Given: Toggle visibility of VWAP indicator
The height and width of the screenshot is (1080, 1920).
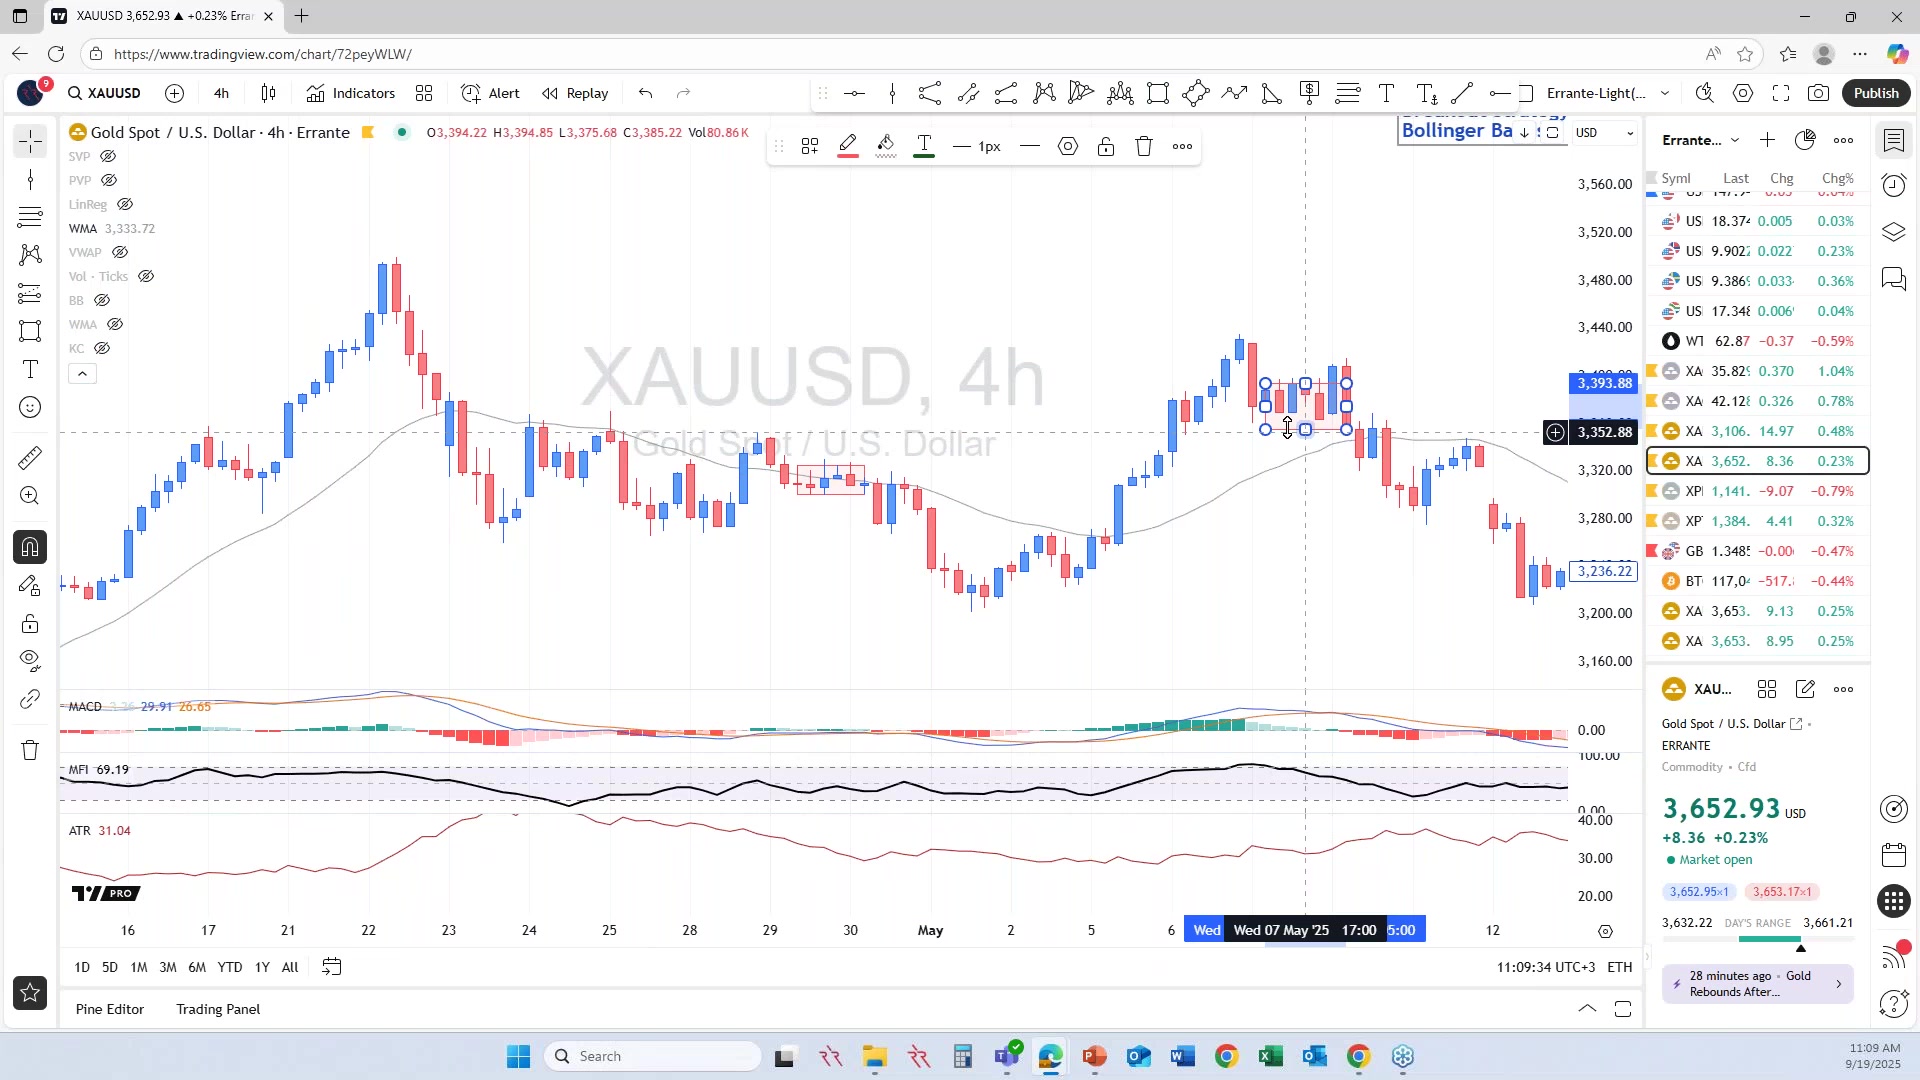Looking at the screenshot, I should [120, 252].
